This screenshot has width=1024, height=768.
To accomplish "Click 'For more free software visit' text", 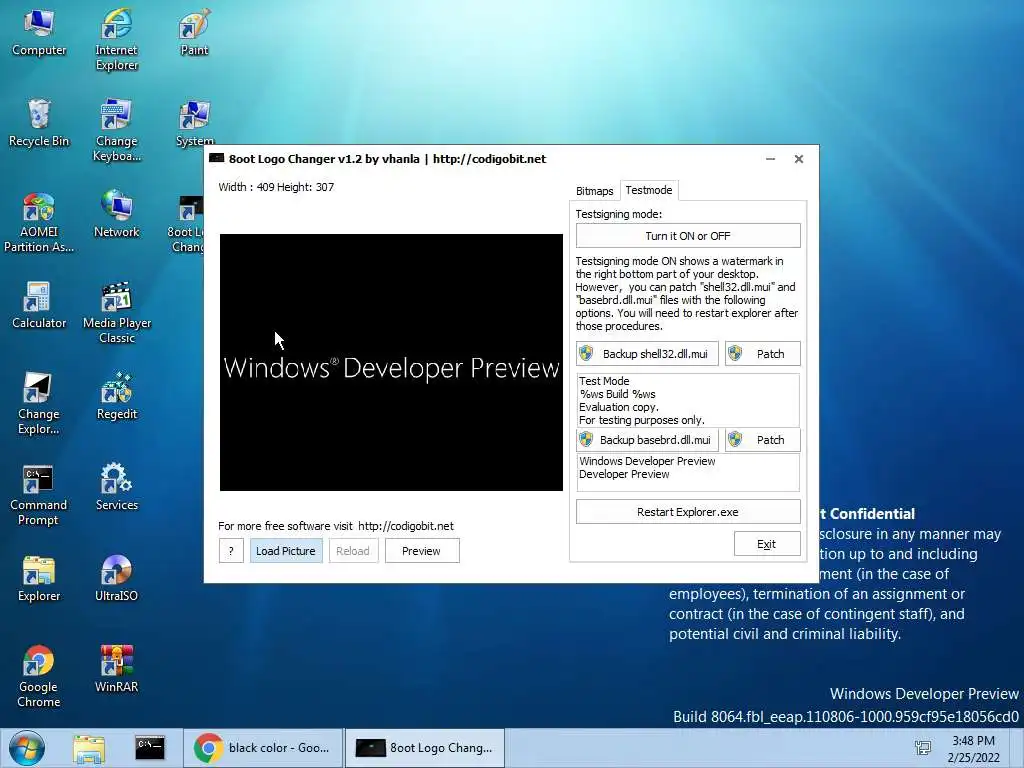I will coord(285,526).
